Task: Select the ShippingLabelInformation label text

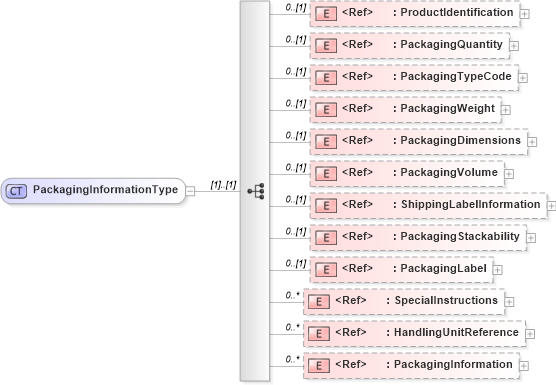Action: (471, 204)
